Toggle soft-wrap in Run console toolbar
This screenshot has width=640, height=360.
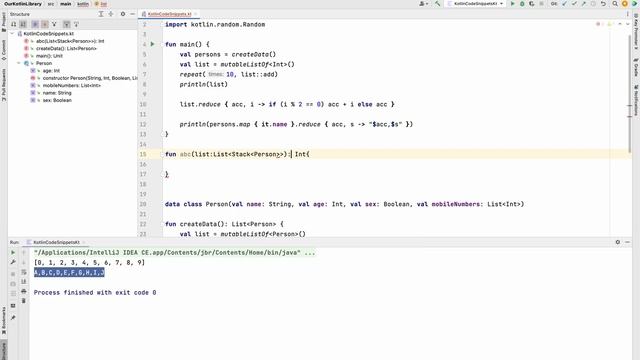click(24, 272)
